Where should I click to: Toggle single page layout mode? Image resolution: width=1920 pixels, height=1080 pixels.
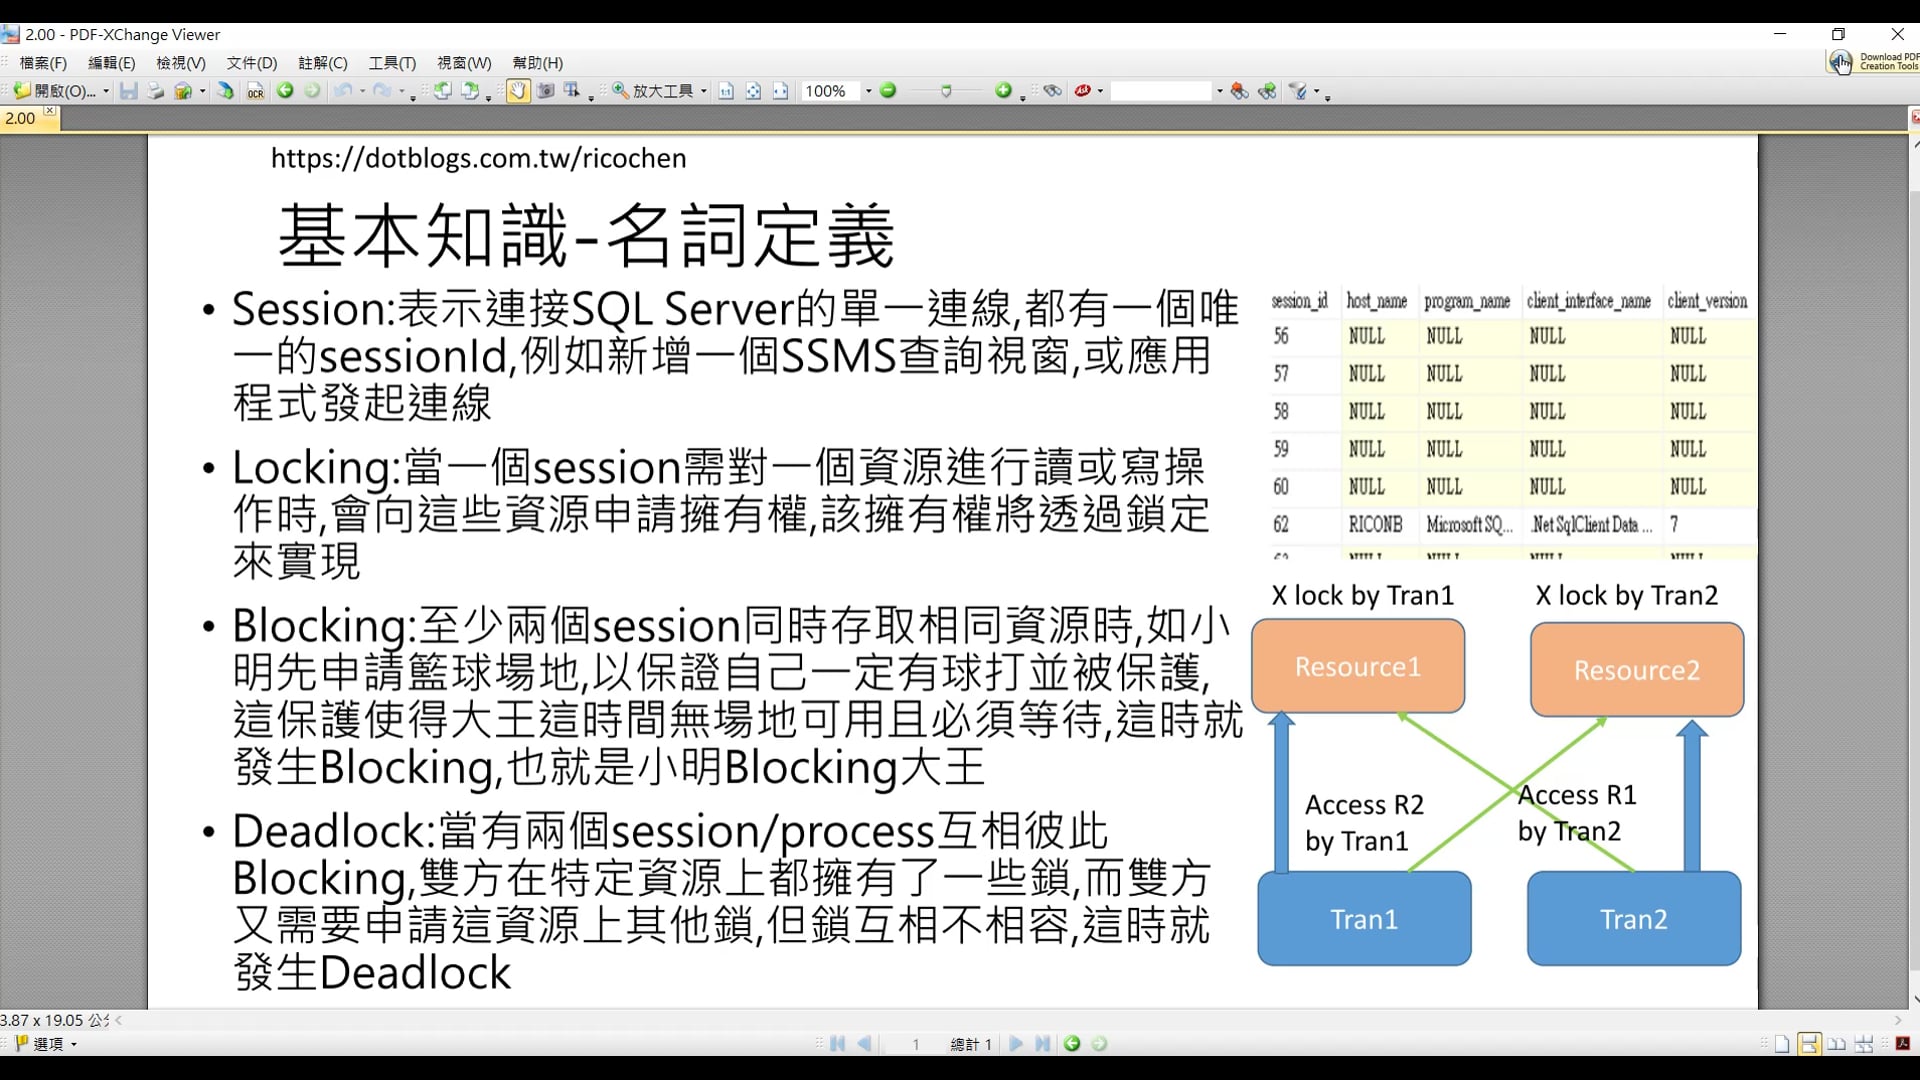click(1782, 1044)
